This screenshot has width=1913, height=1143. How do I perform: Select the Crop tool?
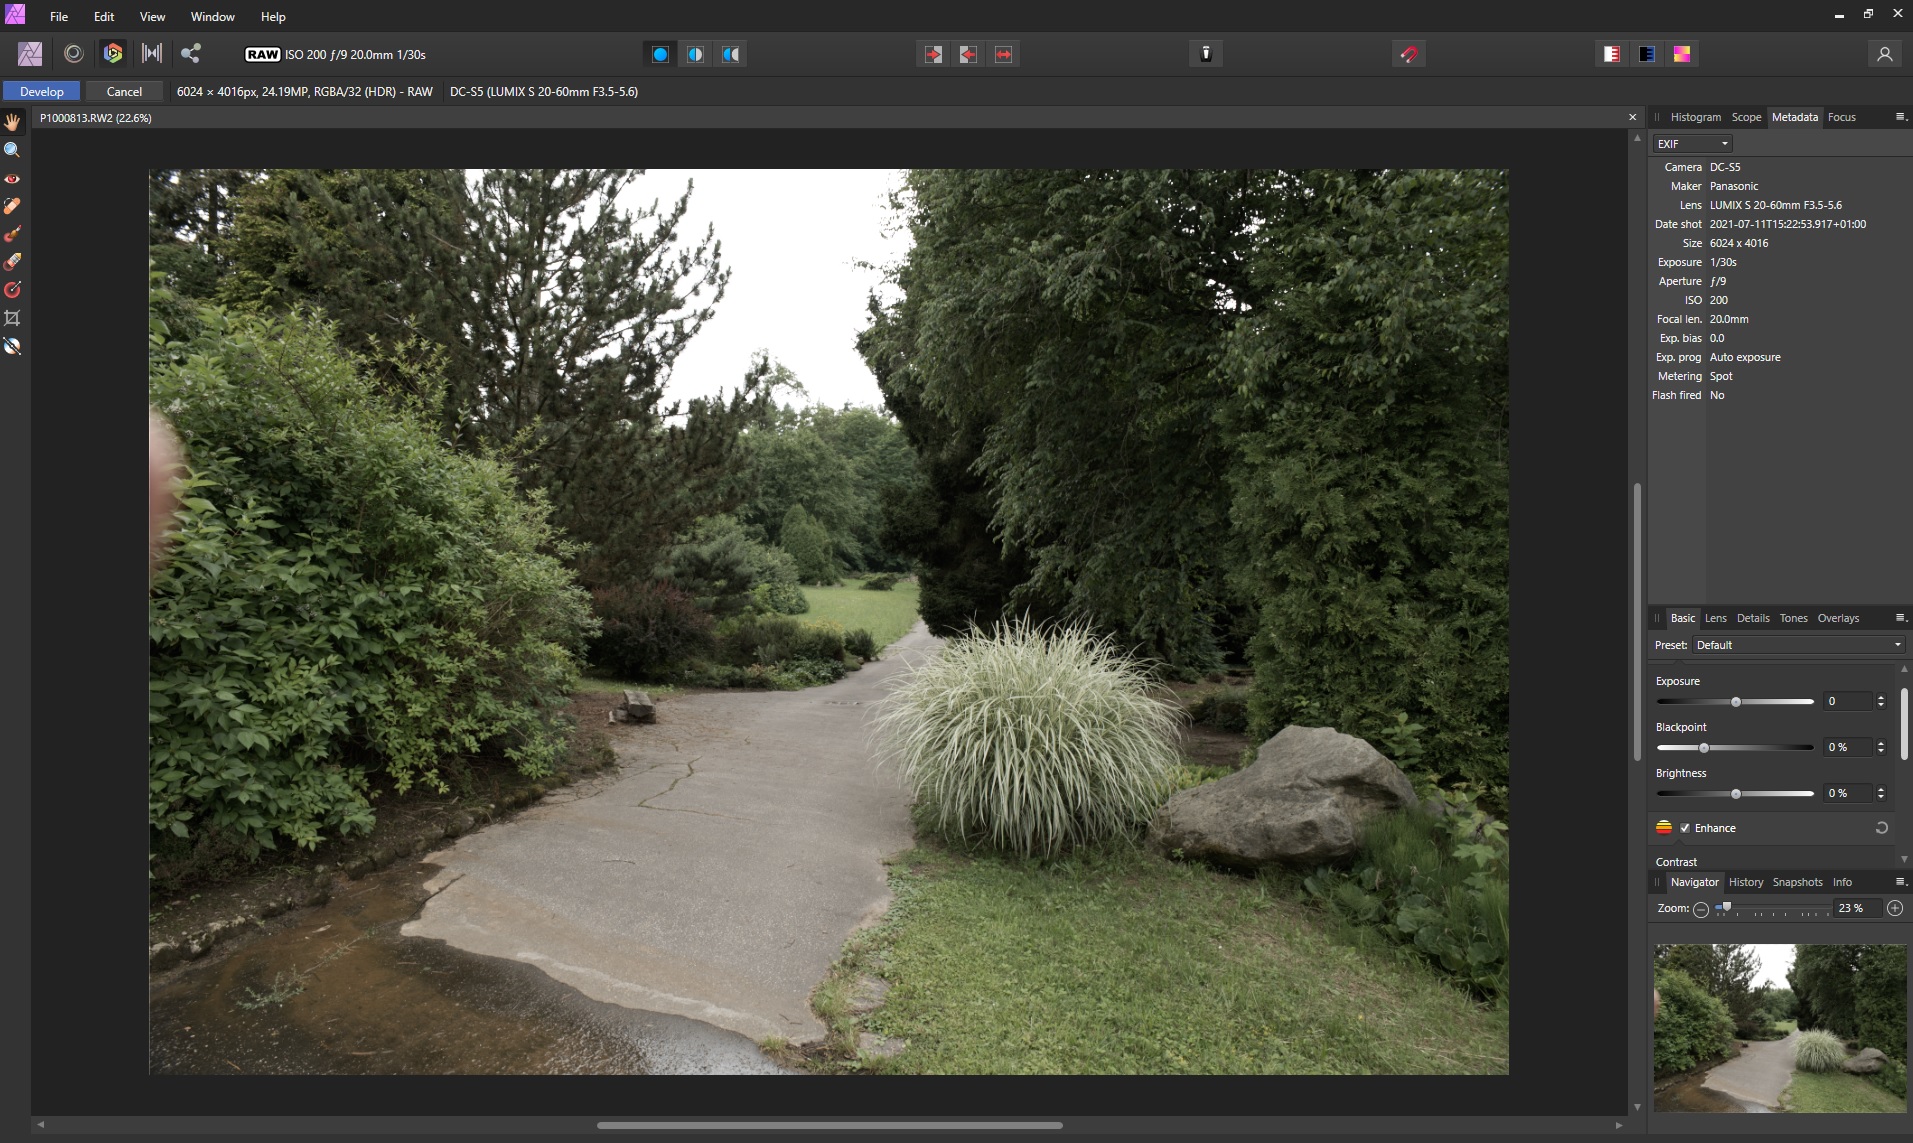12,318
